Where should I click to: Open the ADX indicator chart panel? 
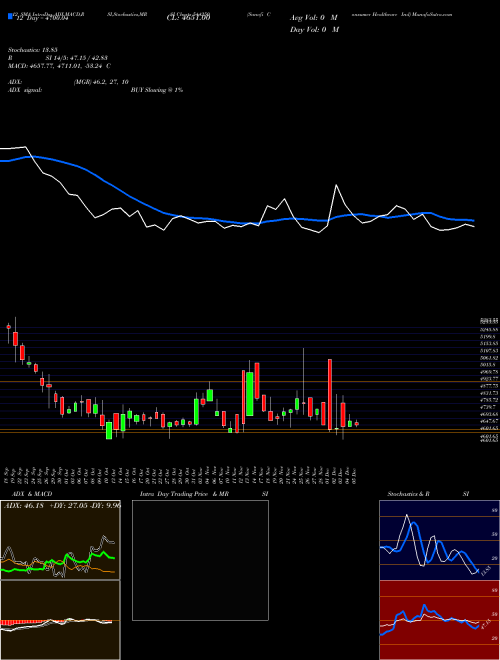pos(60,540)
